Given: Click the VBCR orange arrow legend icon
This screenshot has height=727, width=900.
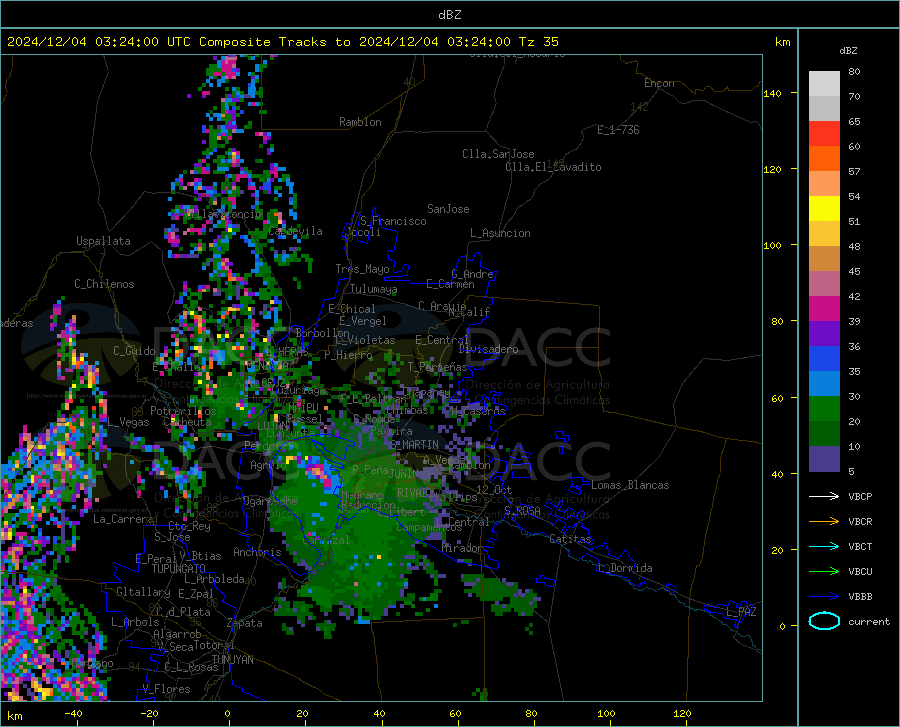Looking at the screenshot, I should pyautogui.click(x=824, y=522).
